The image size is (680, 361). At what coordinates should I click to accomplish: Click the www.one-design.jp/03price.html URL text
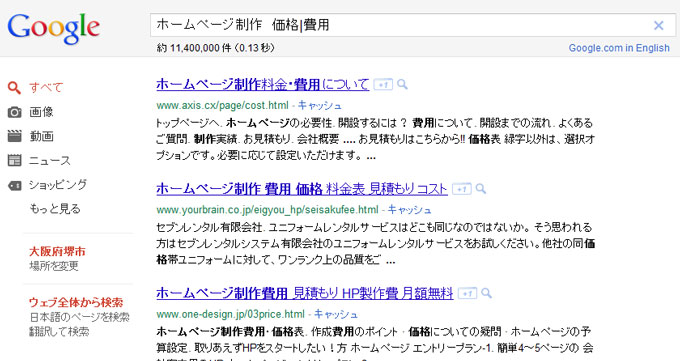tap(231, 314)
